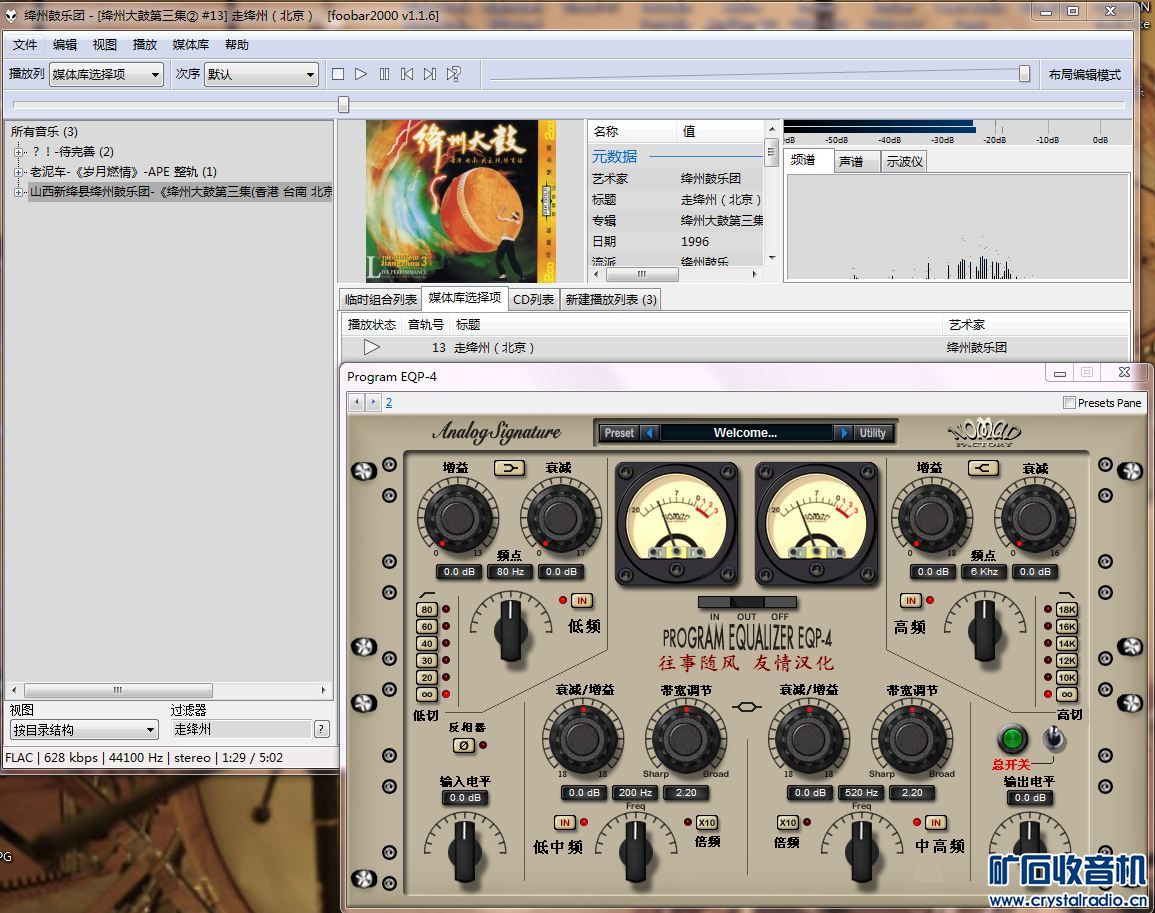Open the 次序 playback order dropdown
Screen dimensions: 1155x913
261,74
